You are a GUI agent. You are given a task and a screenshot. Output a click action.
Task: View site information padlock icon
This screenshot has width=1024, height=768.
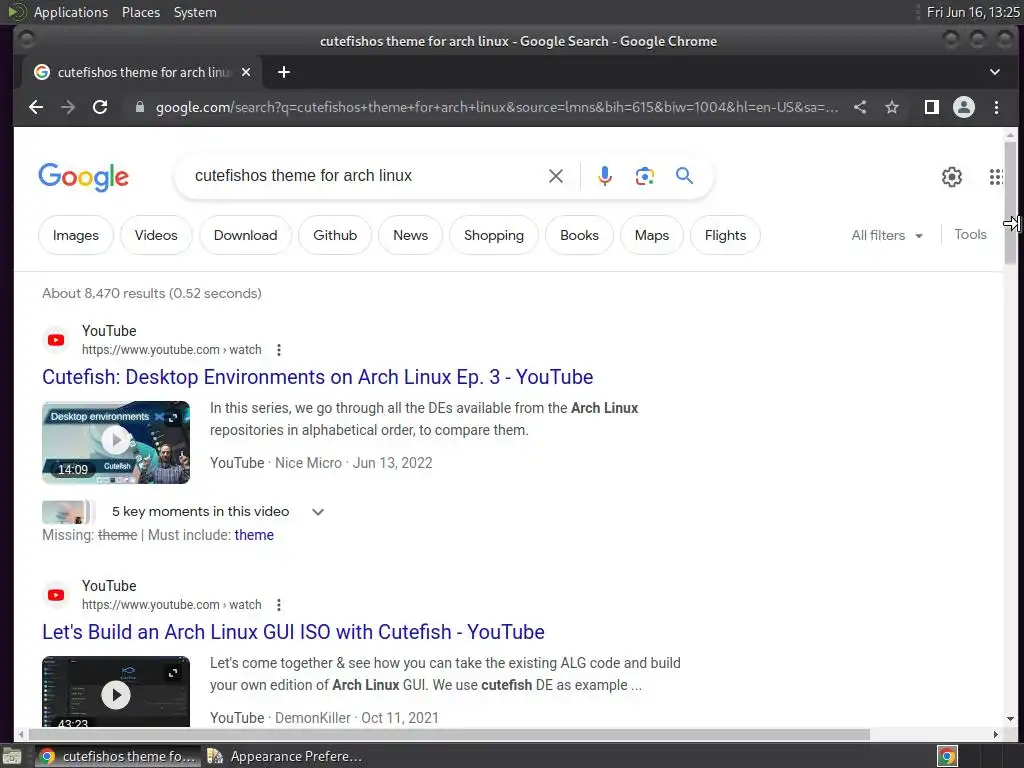point(139,107)
